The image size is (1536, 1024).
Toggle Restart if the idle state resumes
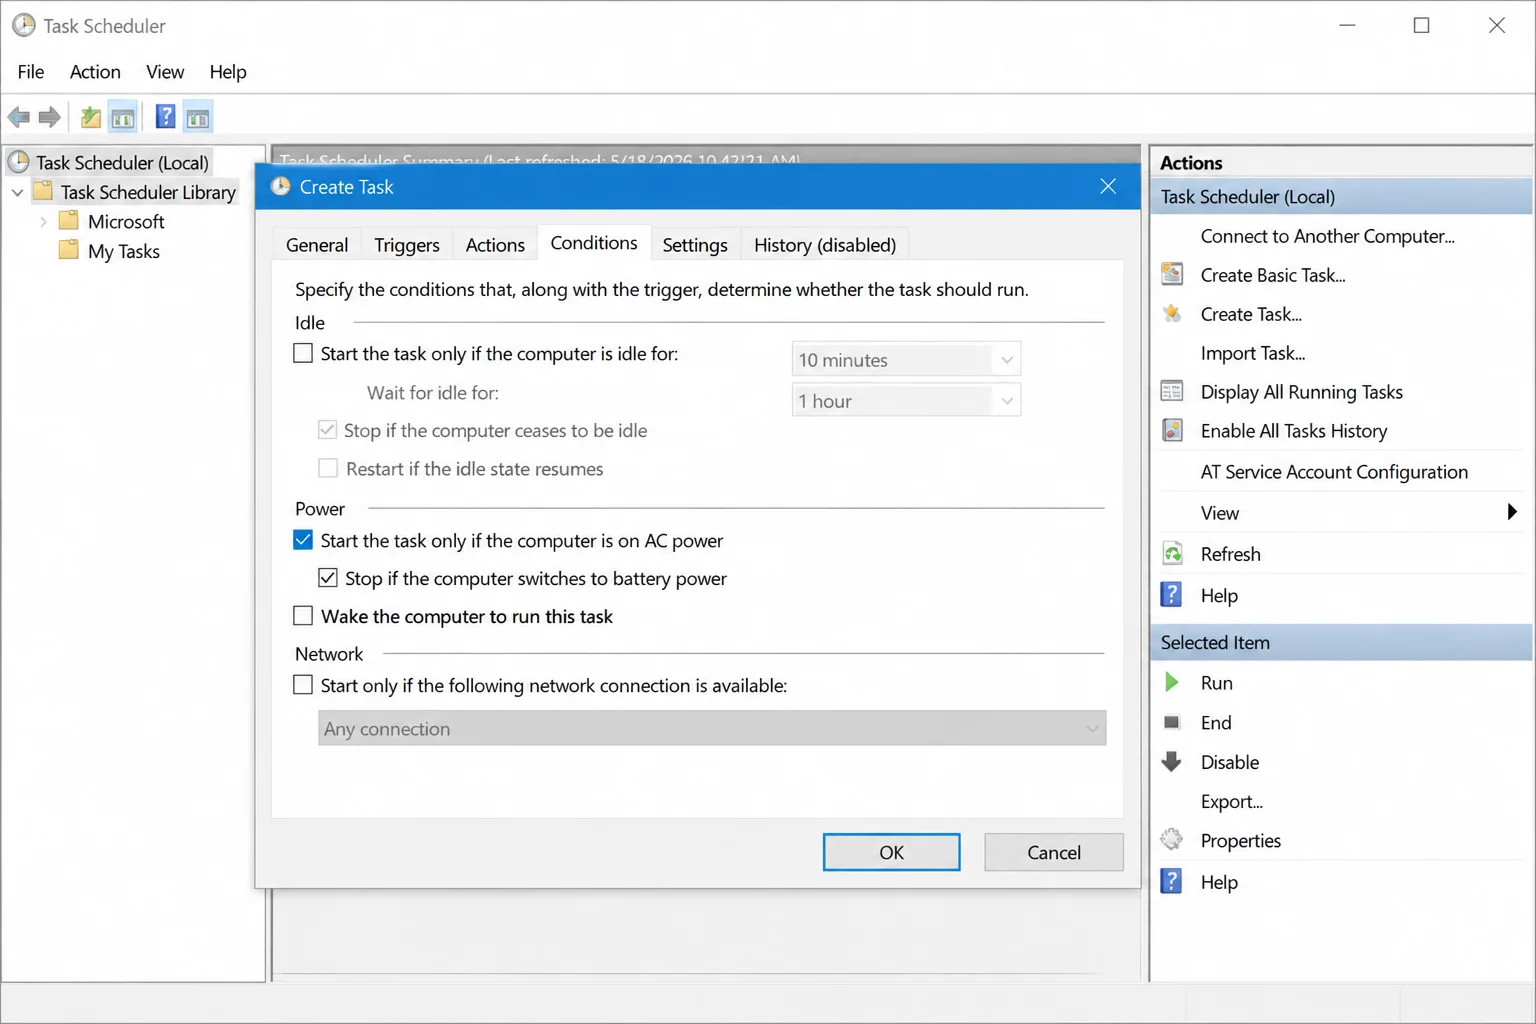tap(327, 468)
